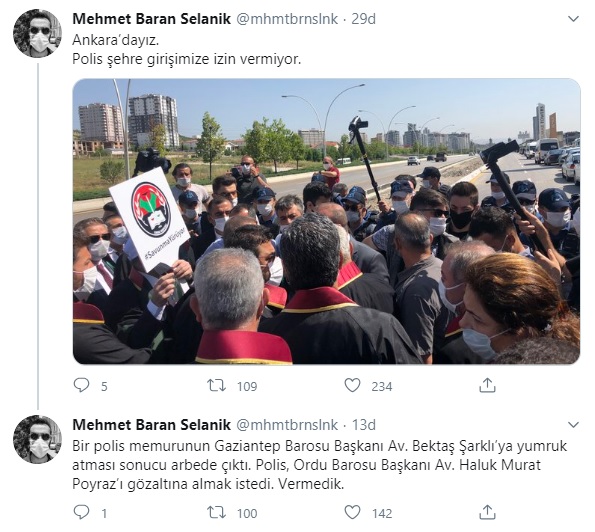The height and width of the screenshot is (532, 595).
Task: Open the @mhmtbrnslnk handle on the second tweet
Action: pos(287,425)
